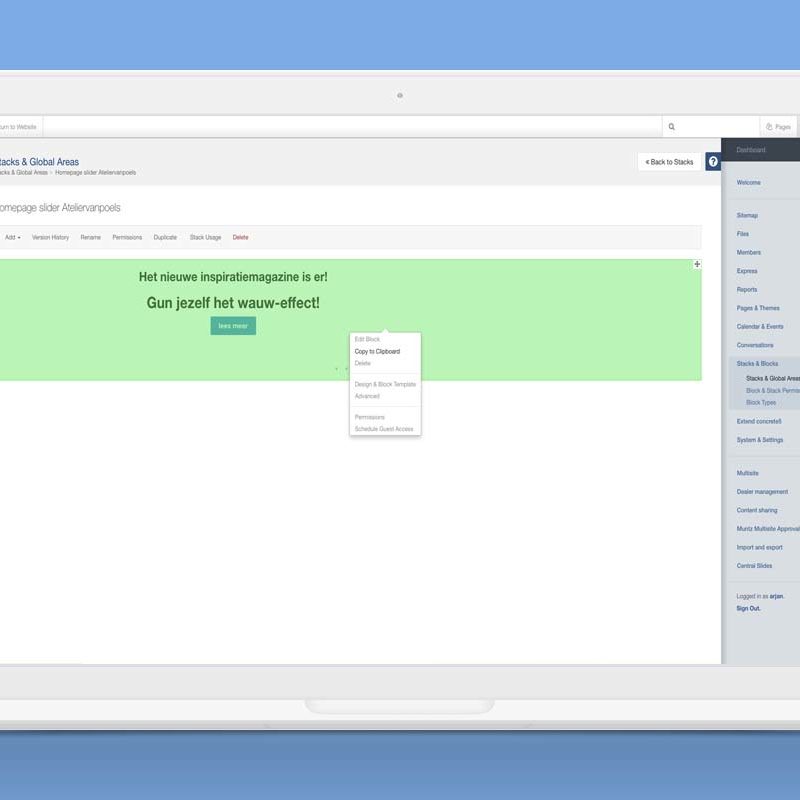This screenshot has height=800, width=800.
Task: Open Pages & Themes in dashboard sidebar
Action: (x=758, y=308)
